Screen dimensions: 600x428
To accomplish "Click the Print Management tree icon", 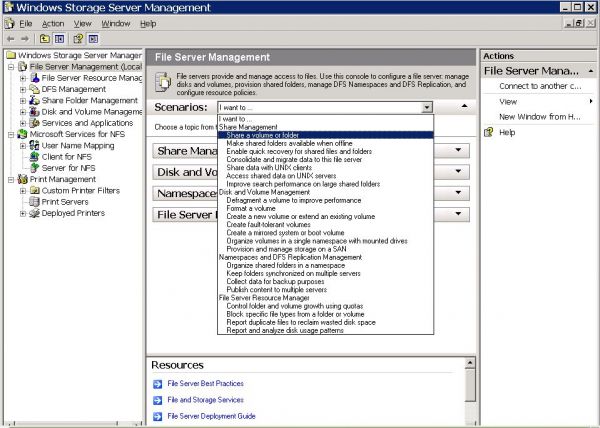I will tap(23, 179).
